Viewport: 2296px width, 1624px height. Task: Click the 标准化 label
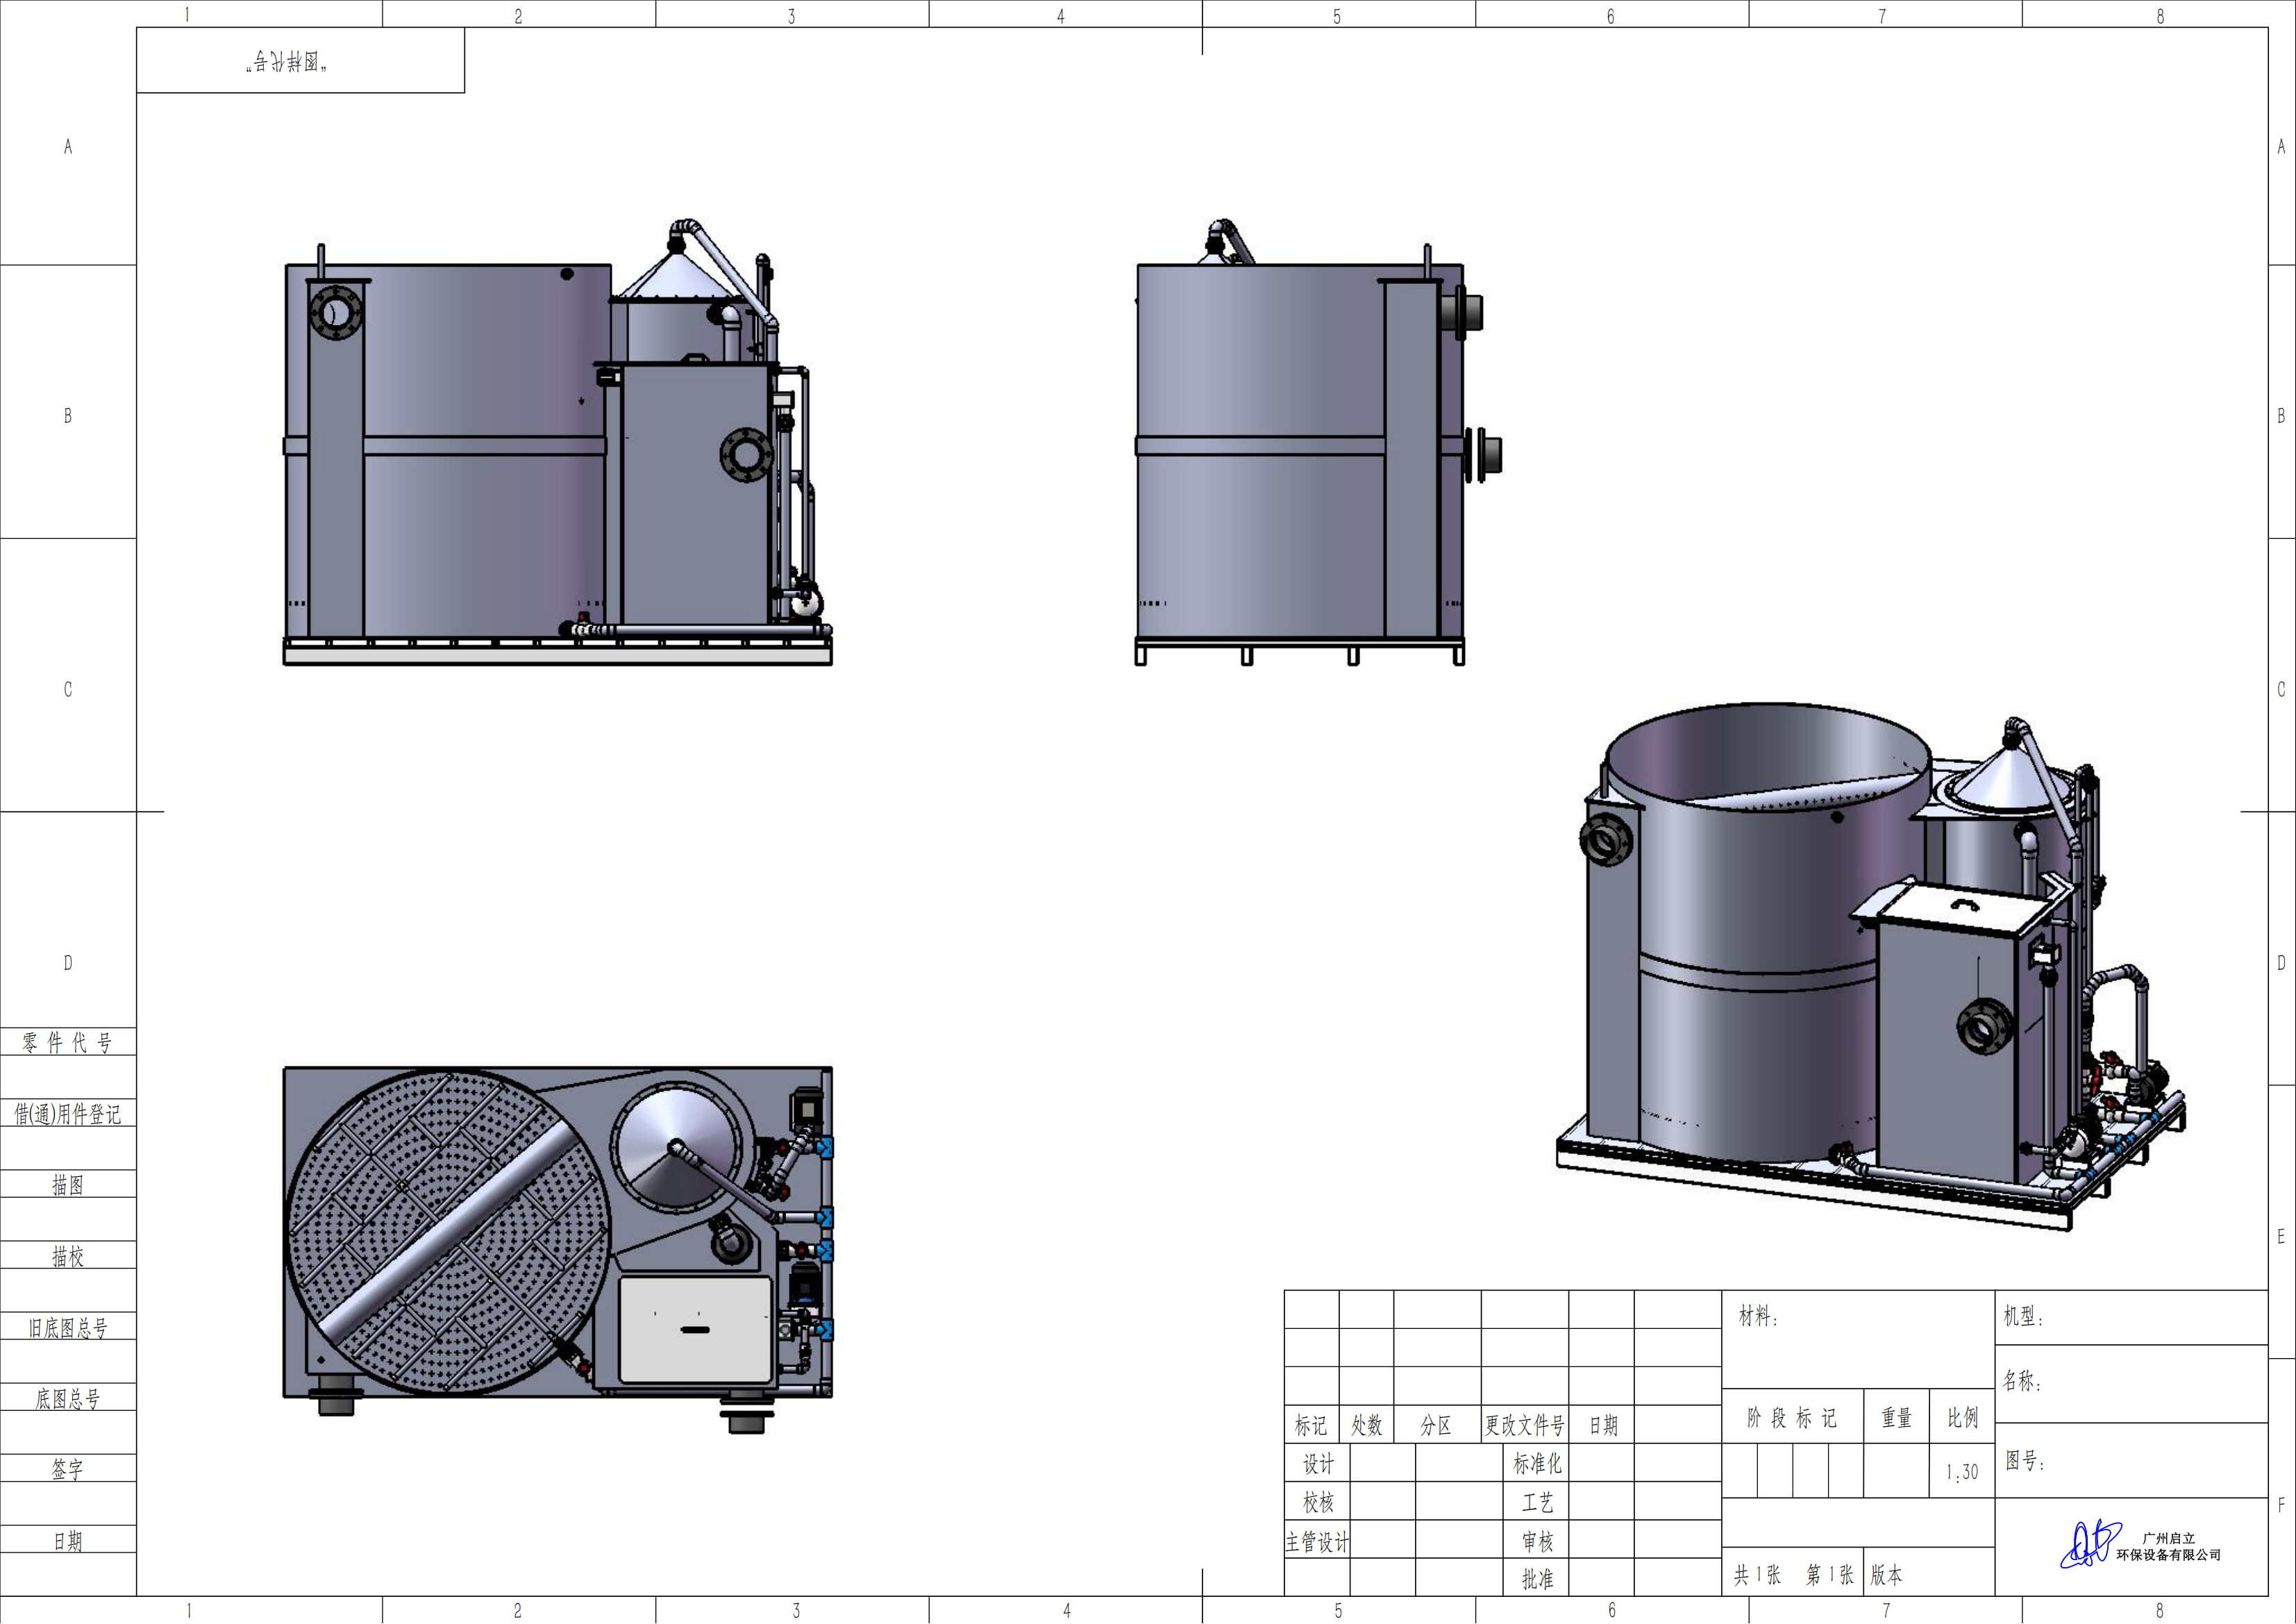click(x=1537, y=1463)
